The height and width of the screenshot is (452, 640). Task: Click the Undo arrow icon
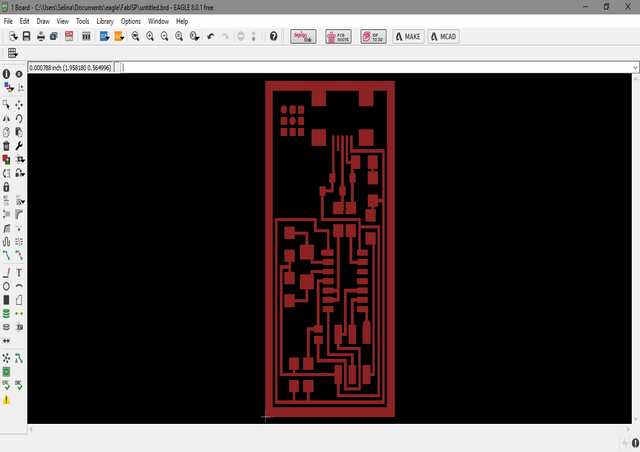[211, 36]
